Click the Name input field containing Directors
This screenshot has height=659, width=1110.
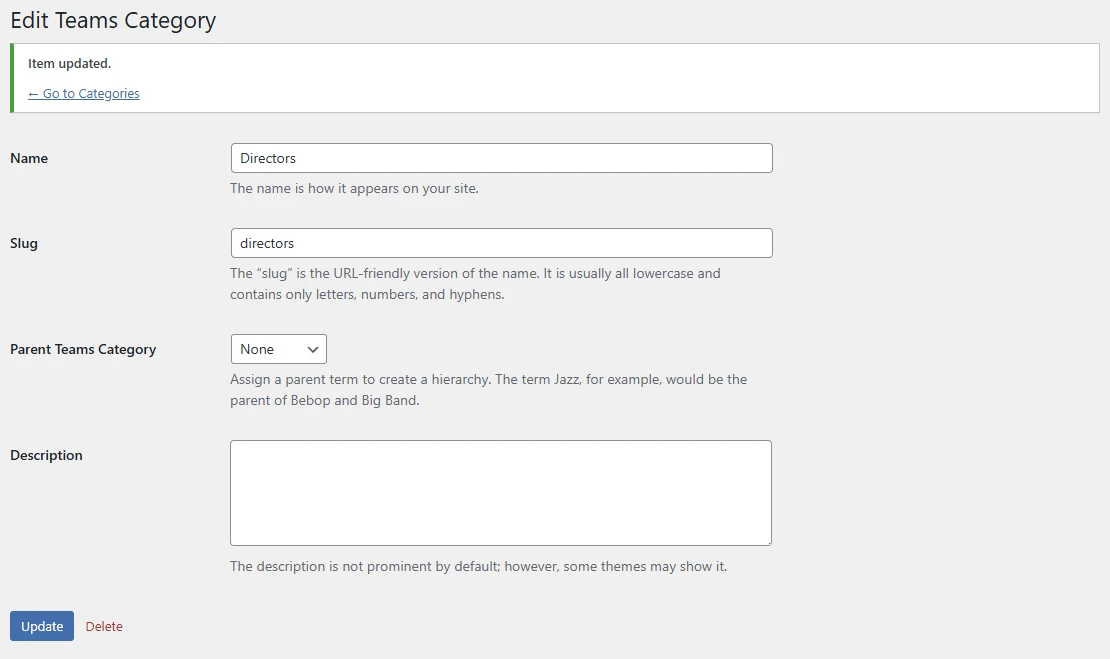(500, 158)
